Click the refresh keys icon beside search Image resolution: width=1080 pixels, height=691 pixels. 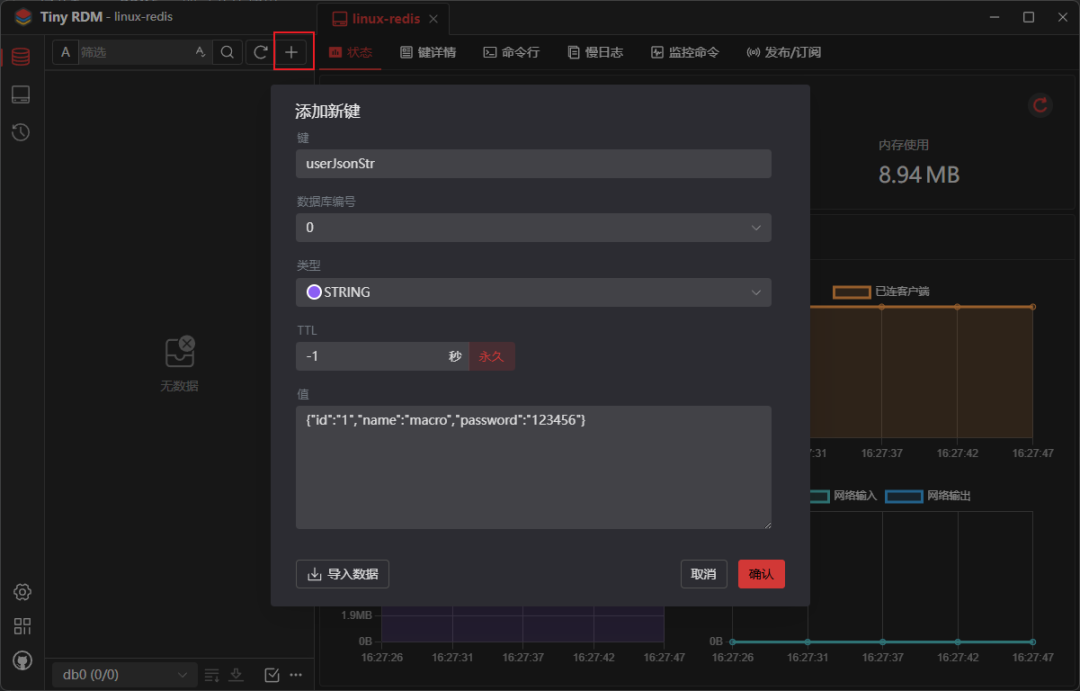click(x=258, y=51)
